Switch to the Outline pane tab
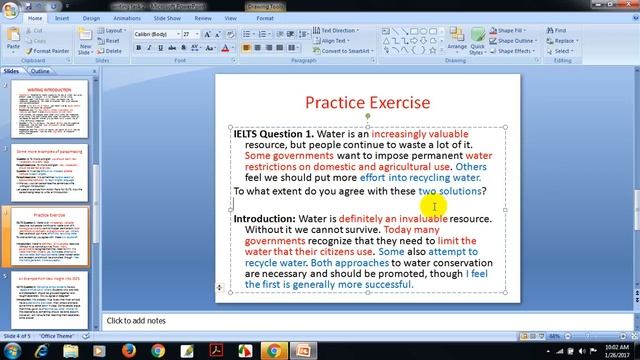Image resolution: width=640 pixels, height=360 pixels. pyautogui.click(x=40, y=71)
